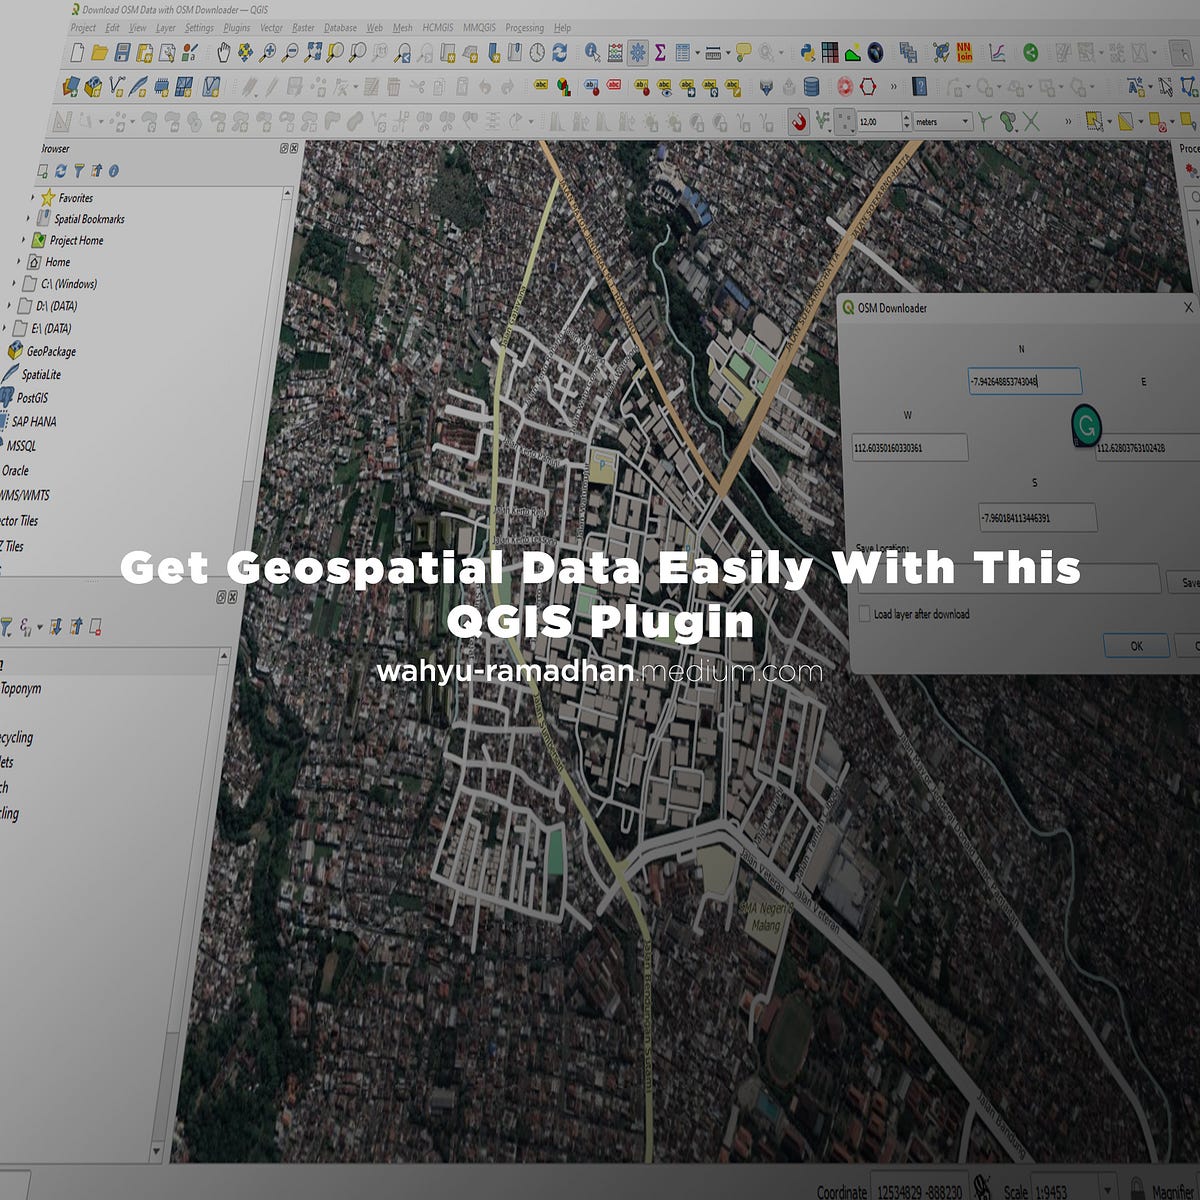The width and height of the screenshot is (1200, 1200).
Task: Expand the Favorites tree item
Action: [x=33, y=197]
